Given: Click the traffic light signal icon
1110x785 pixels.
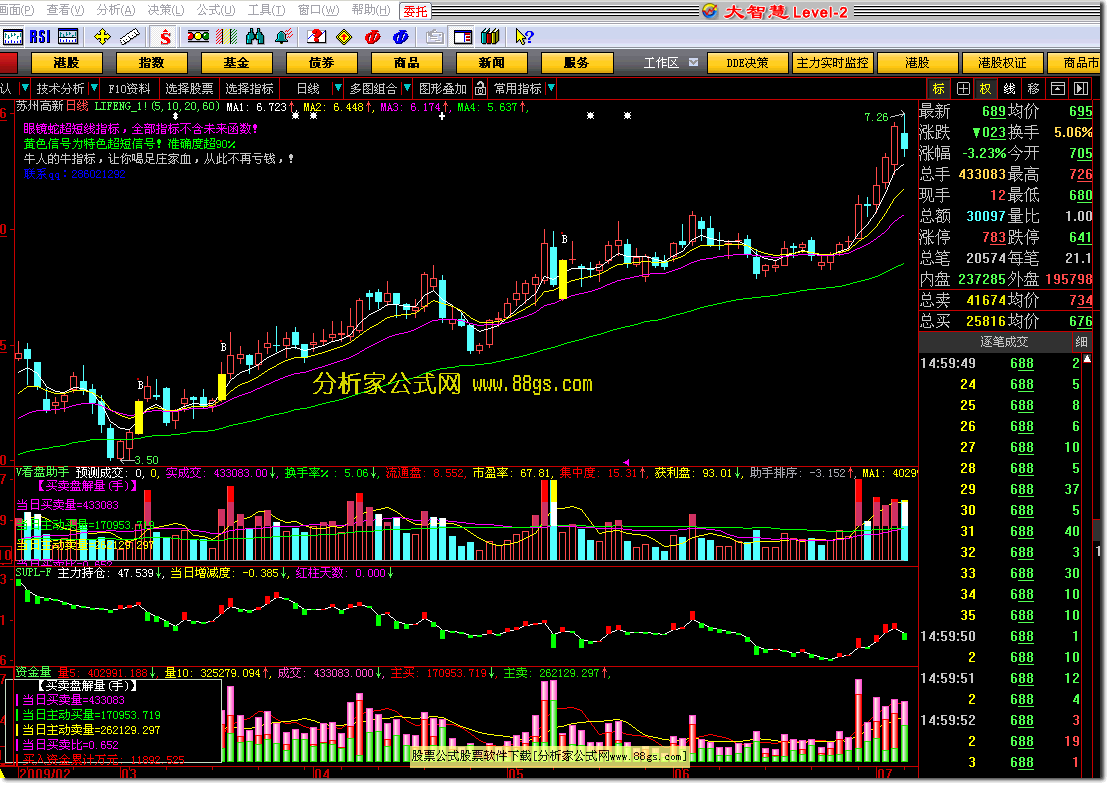Looking at the screenshot, I should (x=198, y=37).
